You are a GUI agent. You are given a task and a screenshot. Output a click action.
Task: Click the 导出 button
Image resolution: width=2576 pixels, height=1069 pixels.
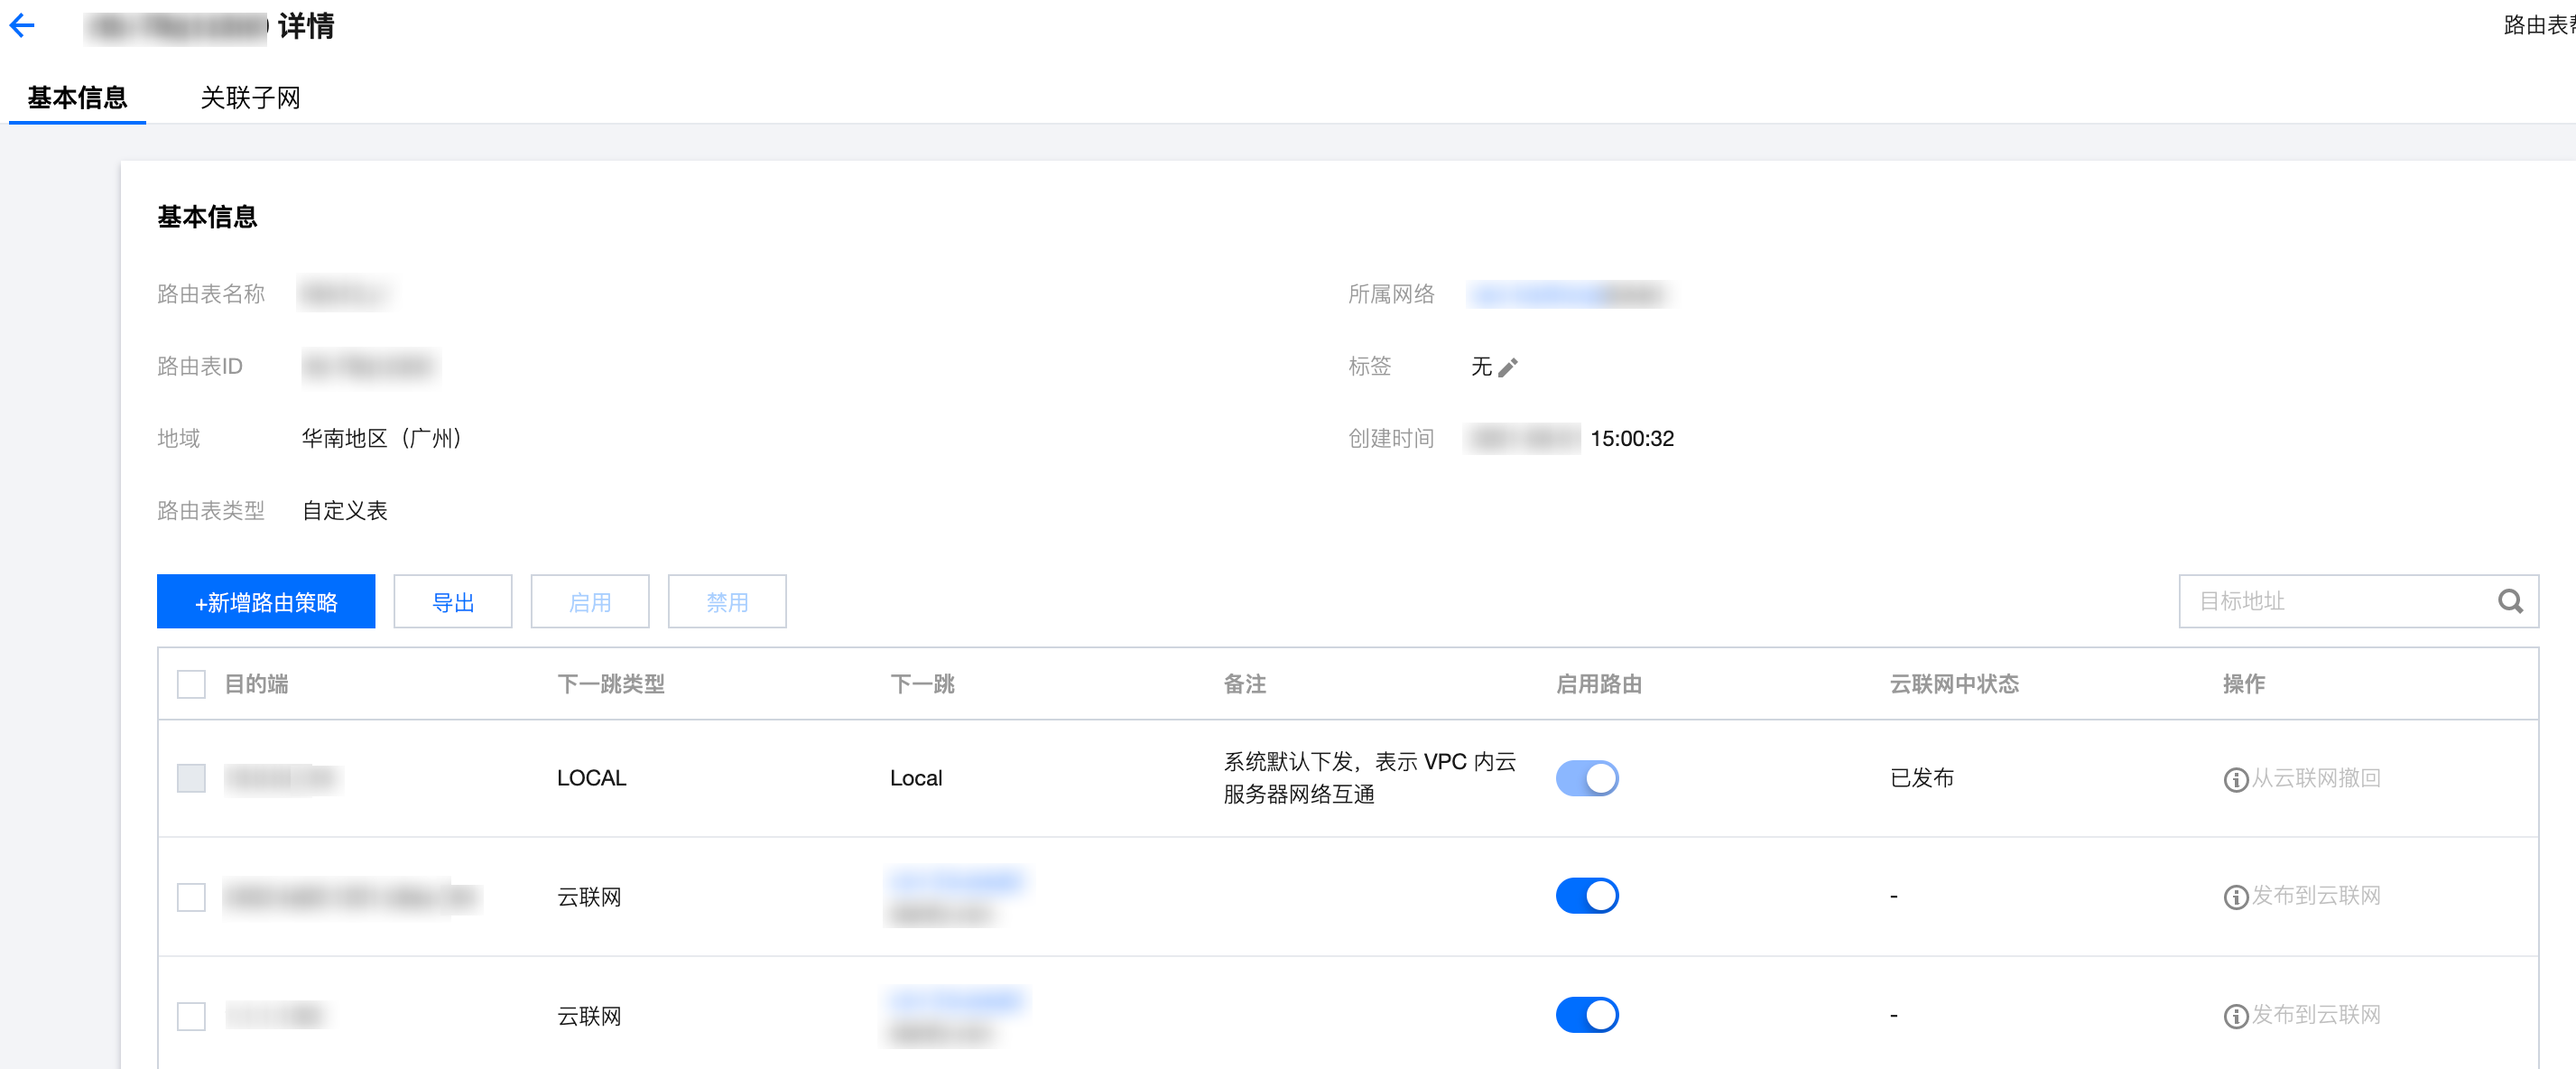(452, 602)
